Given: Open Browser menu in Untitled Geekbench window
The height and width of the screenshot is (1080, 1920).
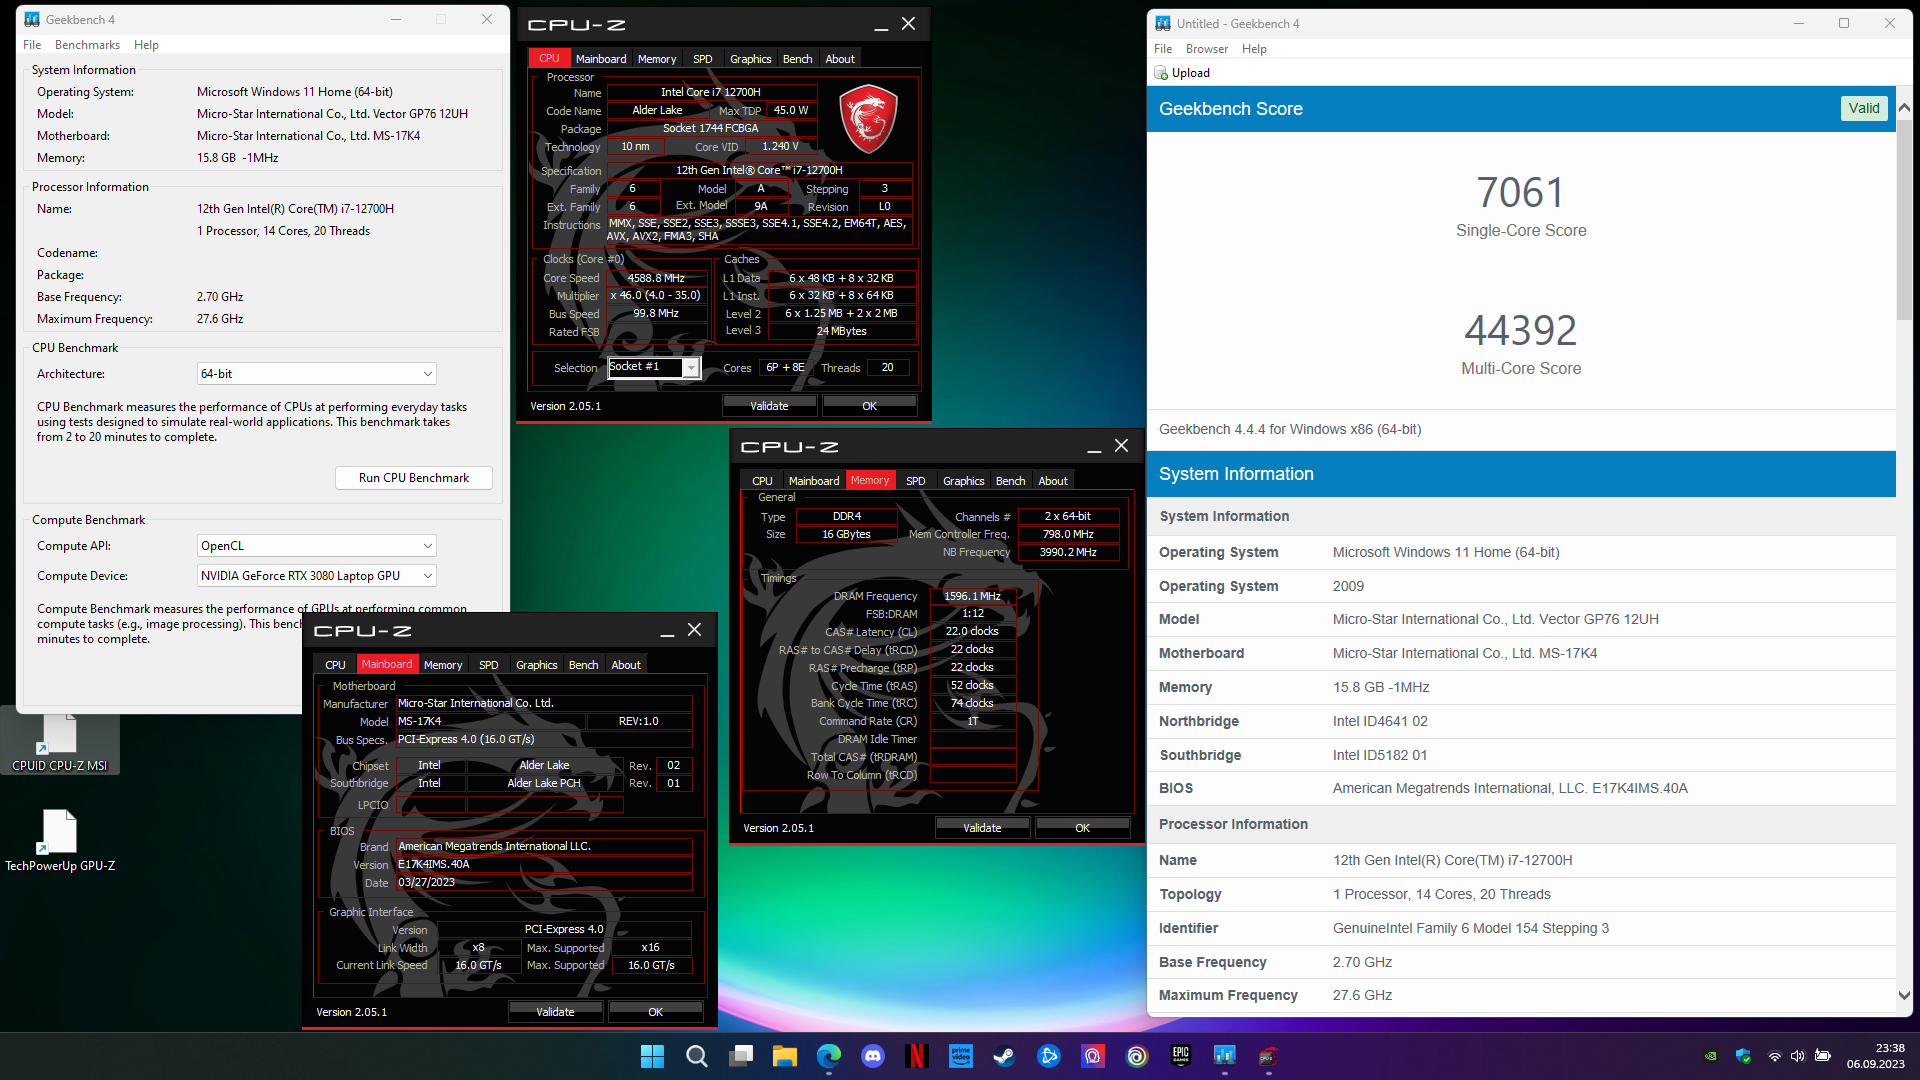Looking at the screenshot, I should [x=1207, y=49].
